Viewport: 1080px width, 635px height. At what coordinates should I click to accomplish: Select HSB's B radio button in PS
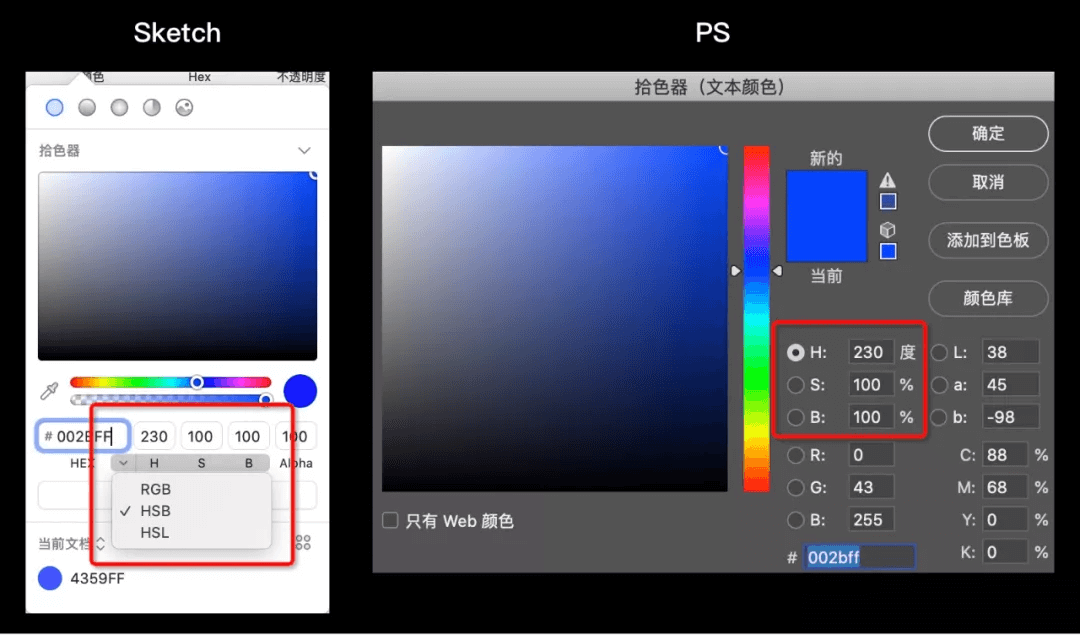coord(796,417)
